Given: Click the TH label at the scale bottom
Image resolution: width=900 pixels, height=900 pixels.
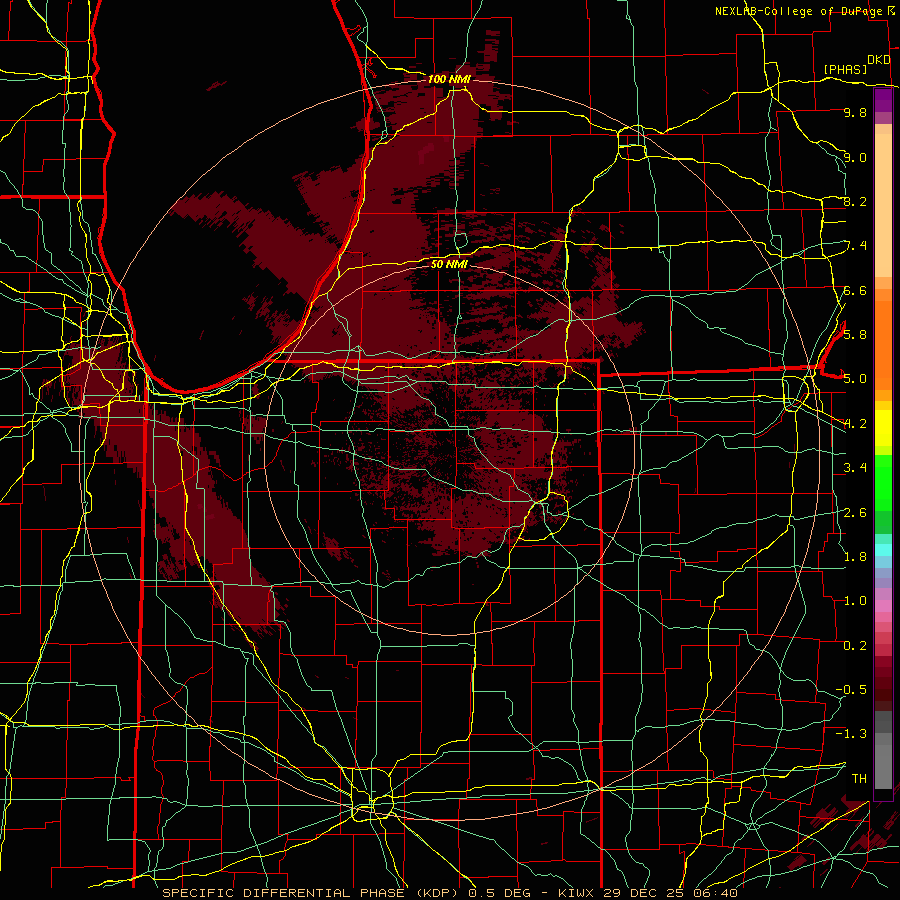Looking at the screenshot, I should [x=859, y=778].
